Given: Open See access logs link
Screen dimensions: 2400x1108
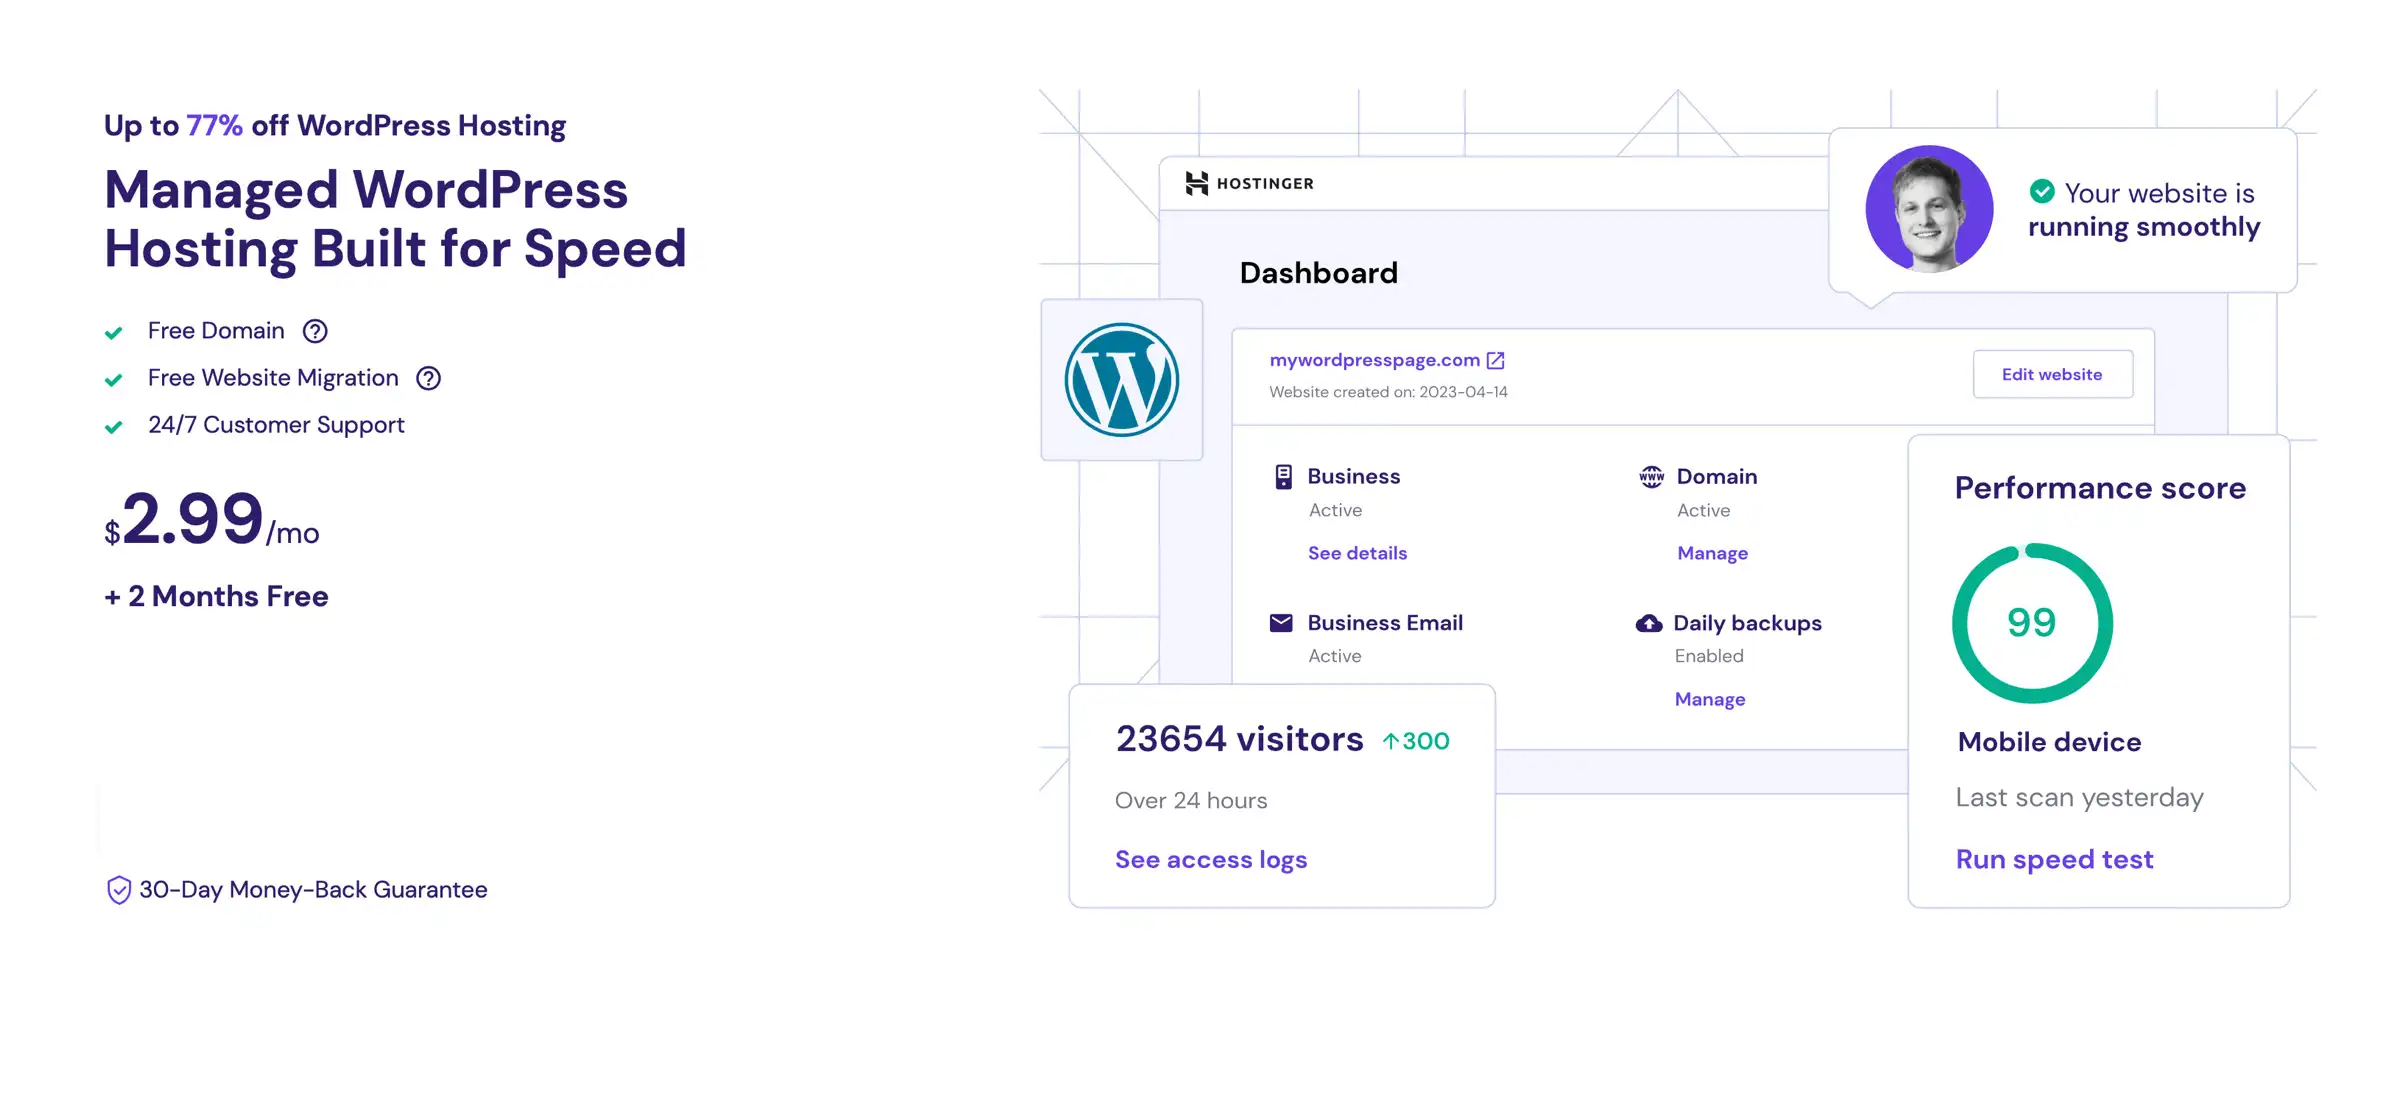Looking at the screenshot, I should [1211, 860].
